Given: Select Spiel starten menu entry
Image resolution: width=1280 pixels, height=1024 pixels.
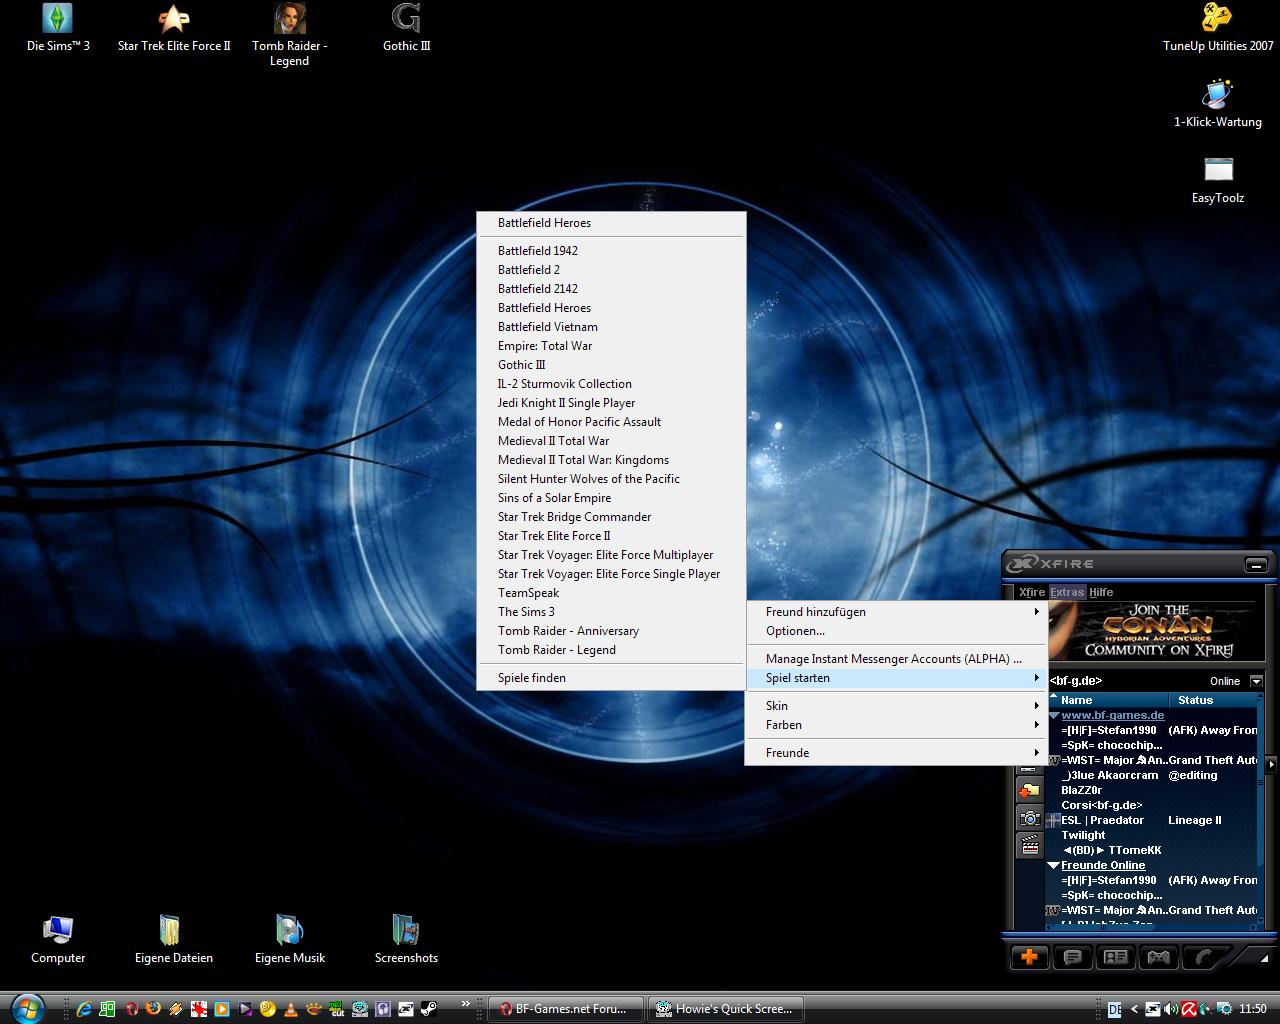Looking at the screenshot, I should coord(896,678).
